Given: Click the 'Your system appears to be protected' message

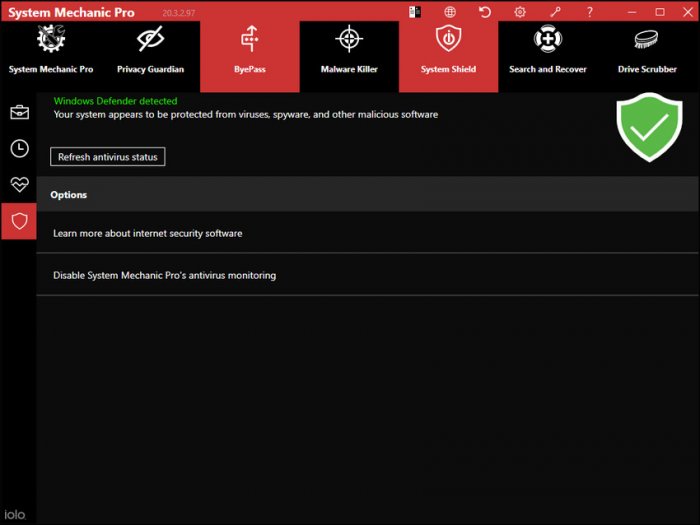Looking at the screenshot, I should pos(246,115).
